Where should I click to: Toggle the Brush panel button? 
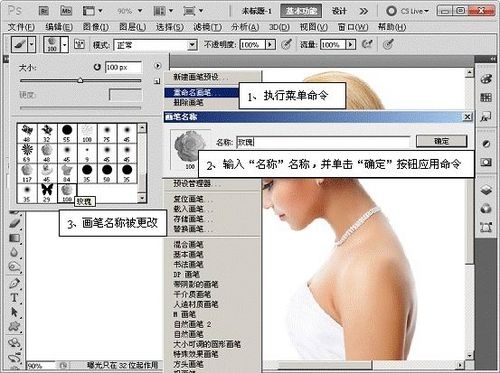coord(79,44)
